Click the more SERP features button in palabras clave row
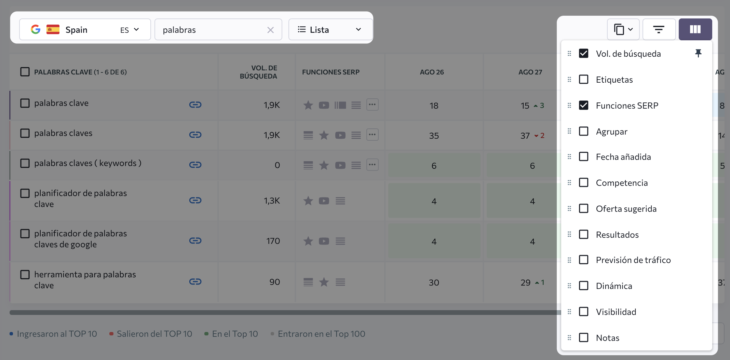Screen dimensions: 730x360 tap(372, 105)
